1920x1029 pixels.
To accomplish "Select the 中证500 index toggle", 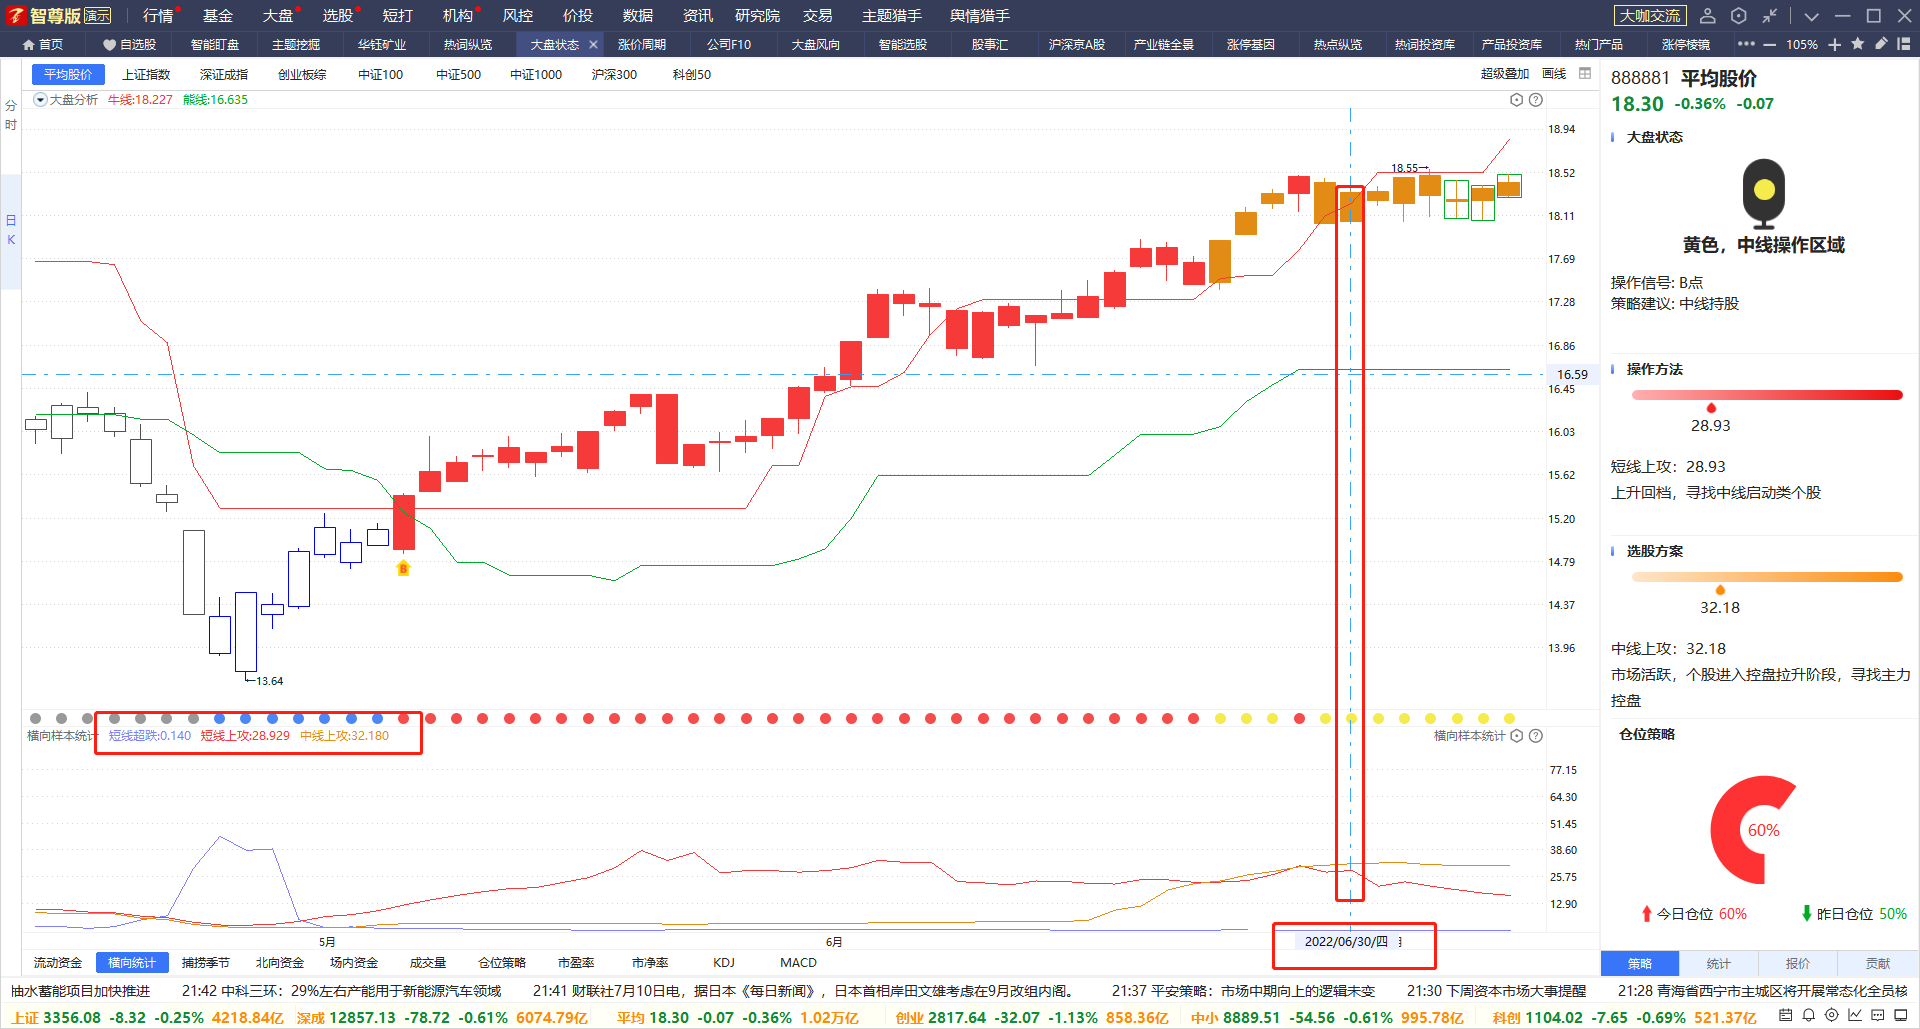I will click(x=458, y=75).
